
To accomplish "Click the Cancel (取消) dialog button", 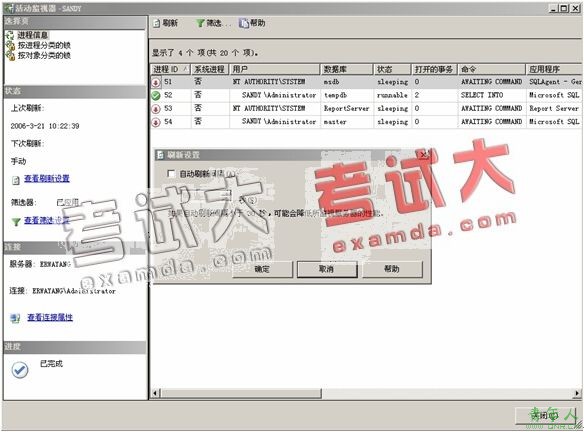I will (327, 269).
